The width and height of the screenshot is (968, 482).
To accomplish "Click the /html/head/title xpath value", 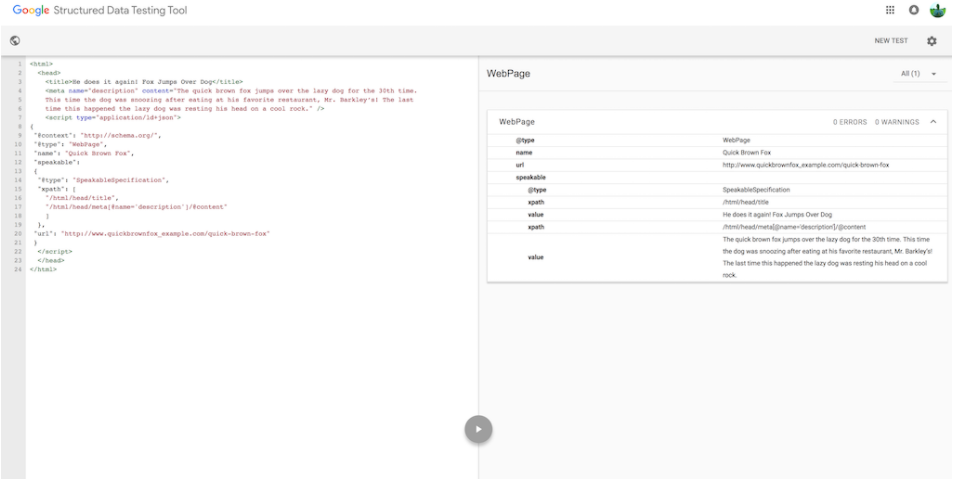I will tap(745, 202).
